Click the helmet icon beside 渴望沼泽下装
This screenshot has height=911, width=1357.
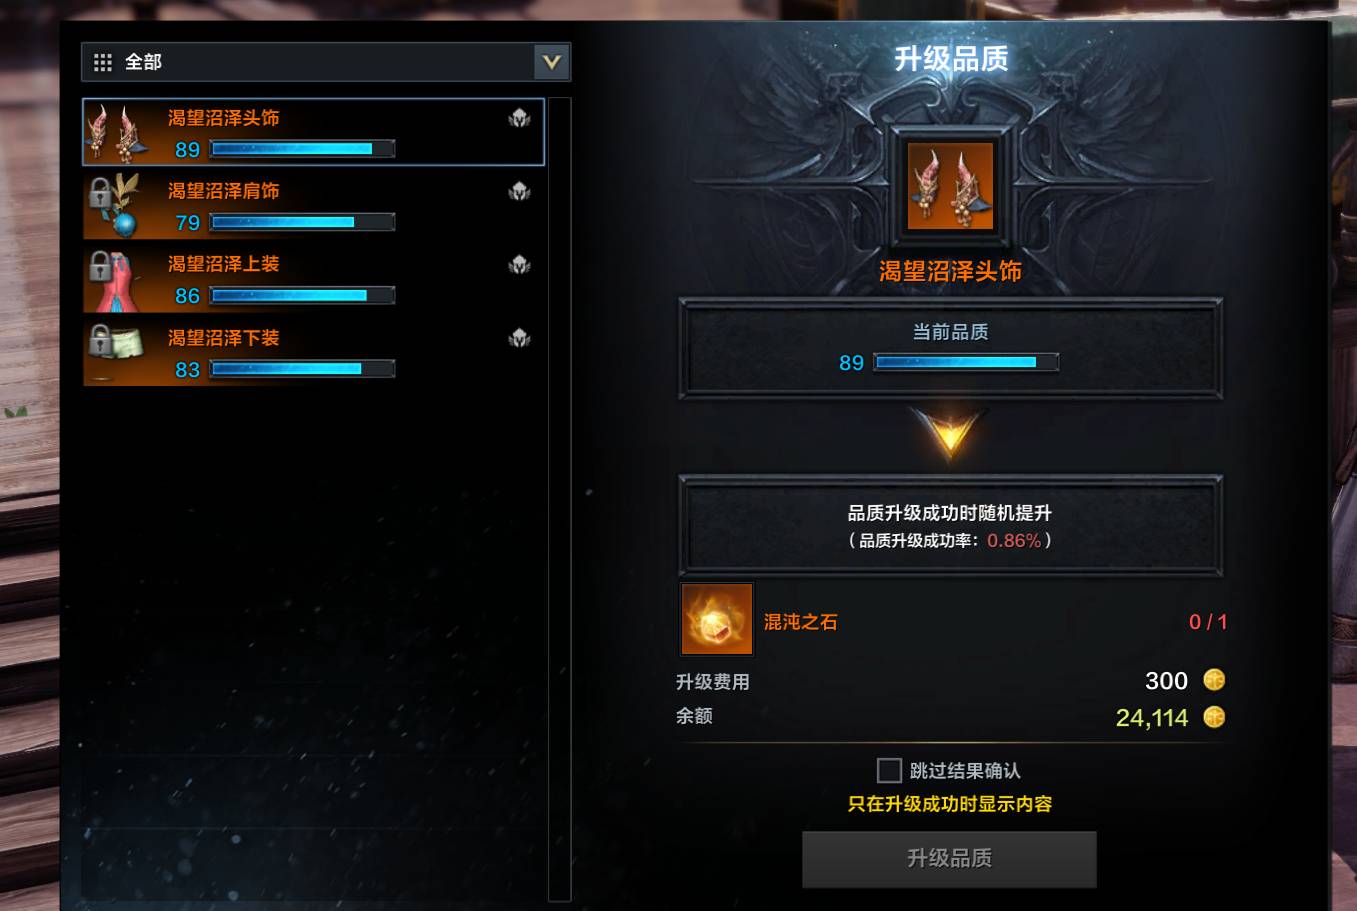pyautogui.click(x=519, y=338)
